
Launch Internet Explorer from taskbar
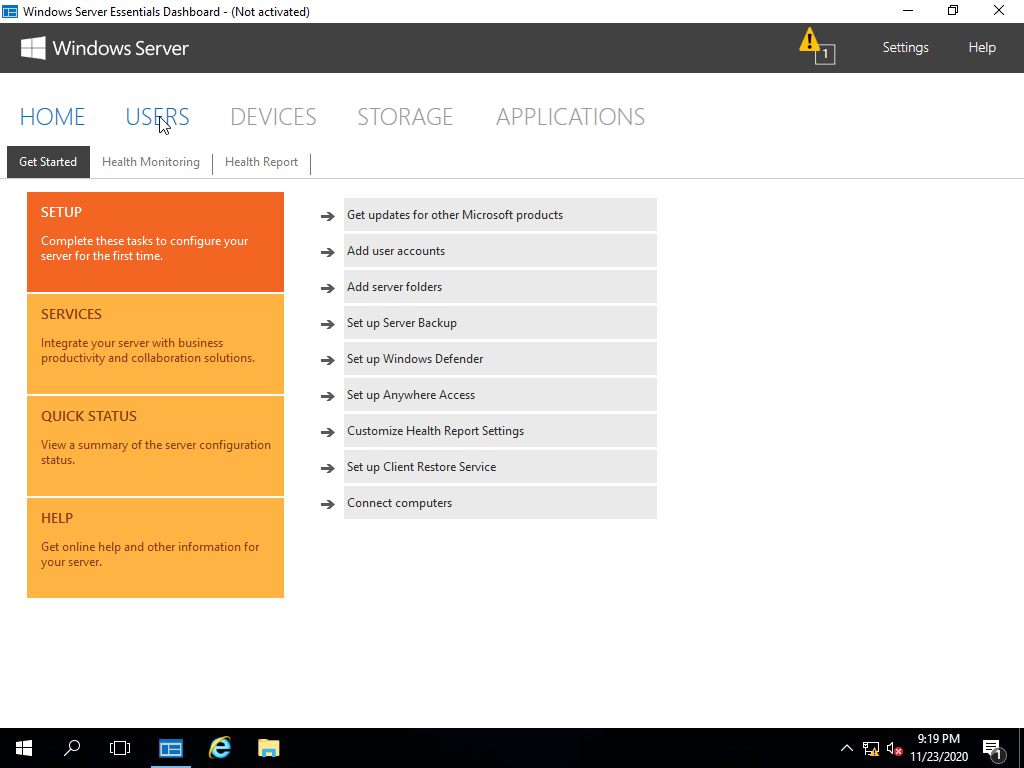coord(220,748)
